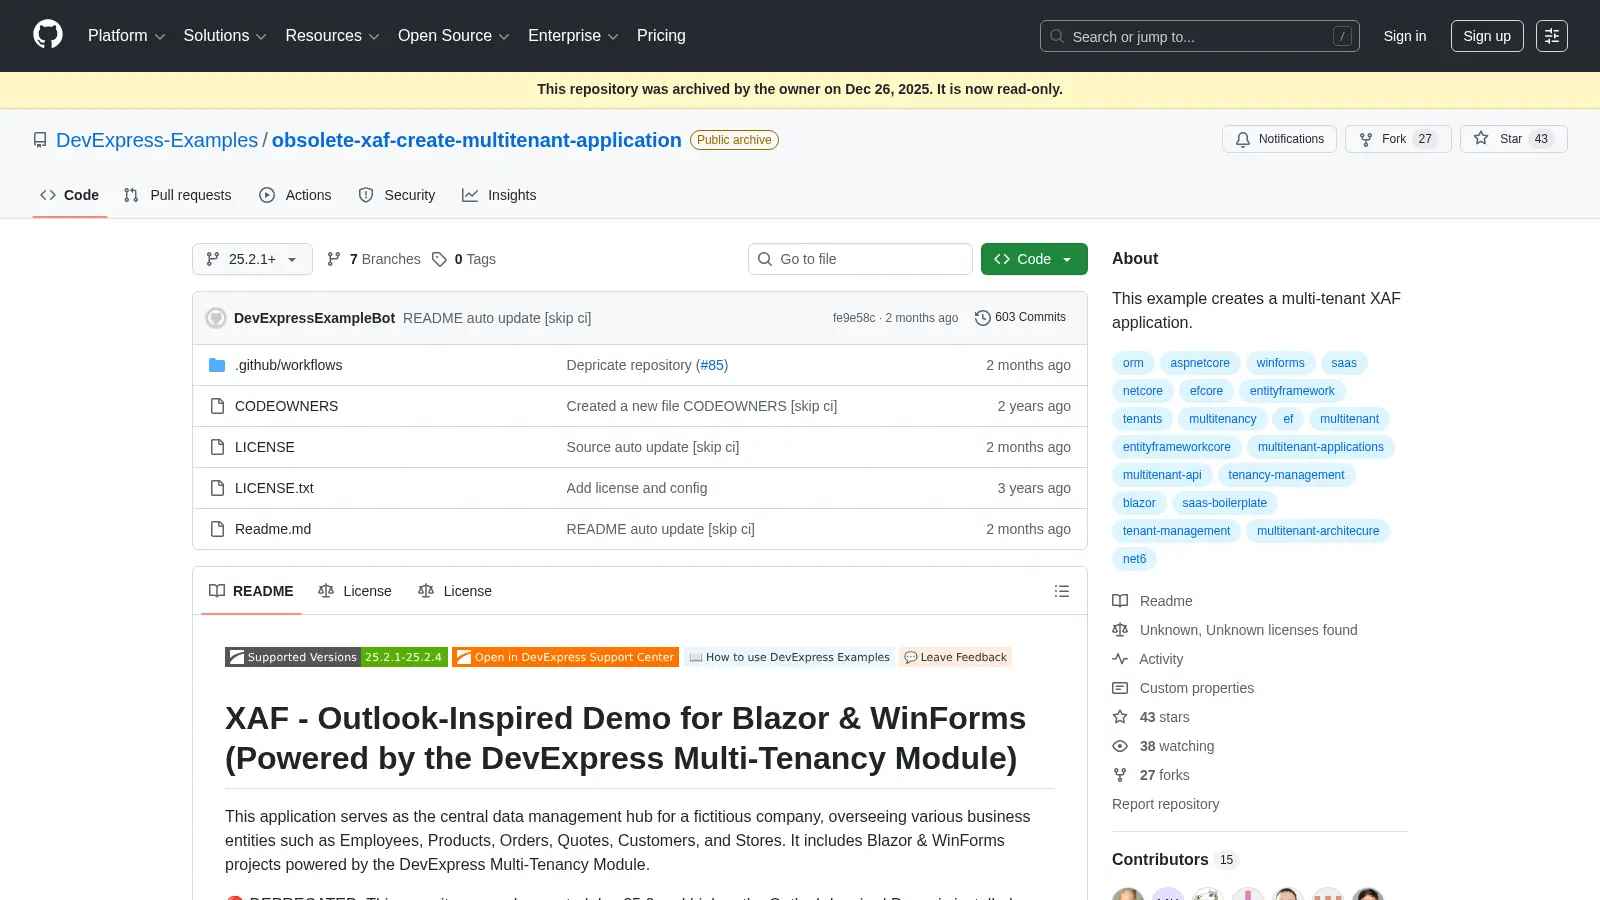Click the Star 43 button
This screenshot has height=900, width=1600.
pyautogui.click(x=1513, y=139)
